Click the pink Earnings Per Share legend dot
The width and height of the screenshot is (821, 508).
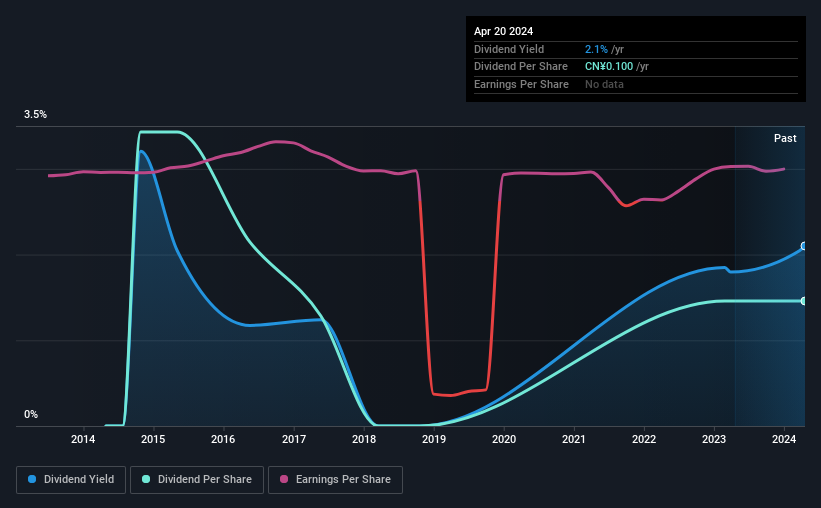(x=284, y=479)
